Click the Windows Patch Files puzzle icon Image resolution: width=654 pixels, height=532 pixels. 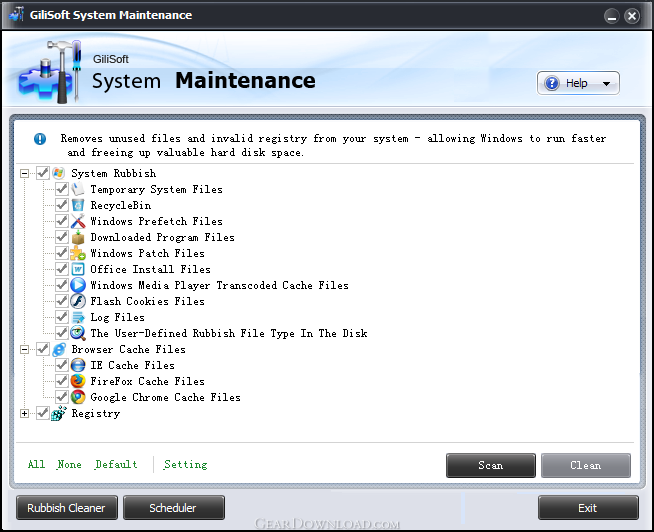[78, 253]
